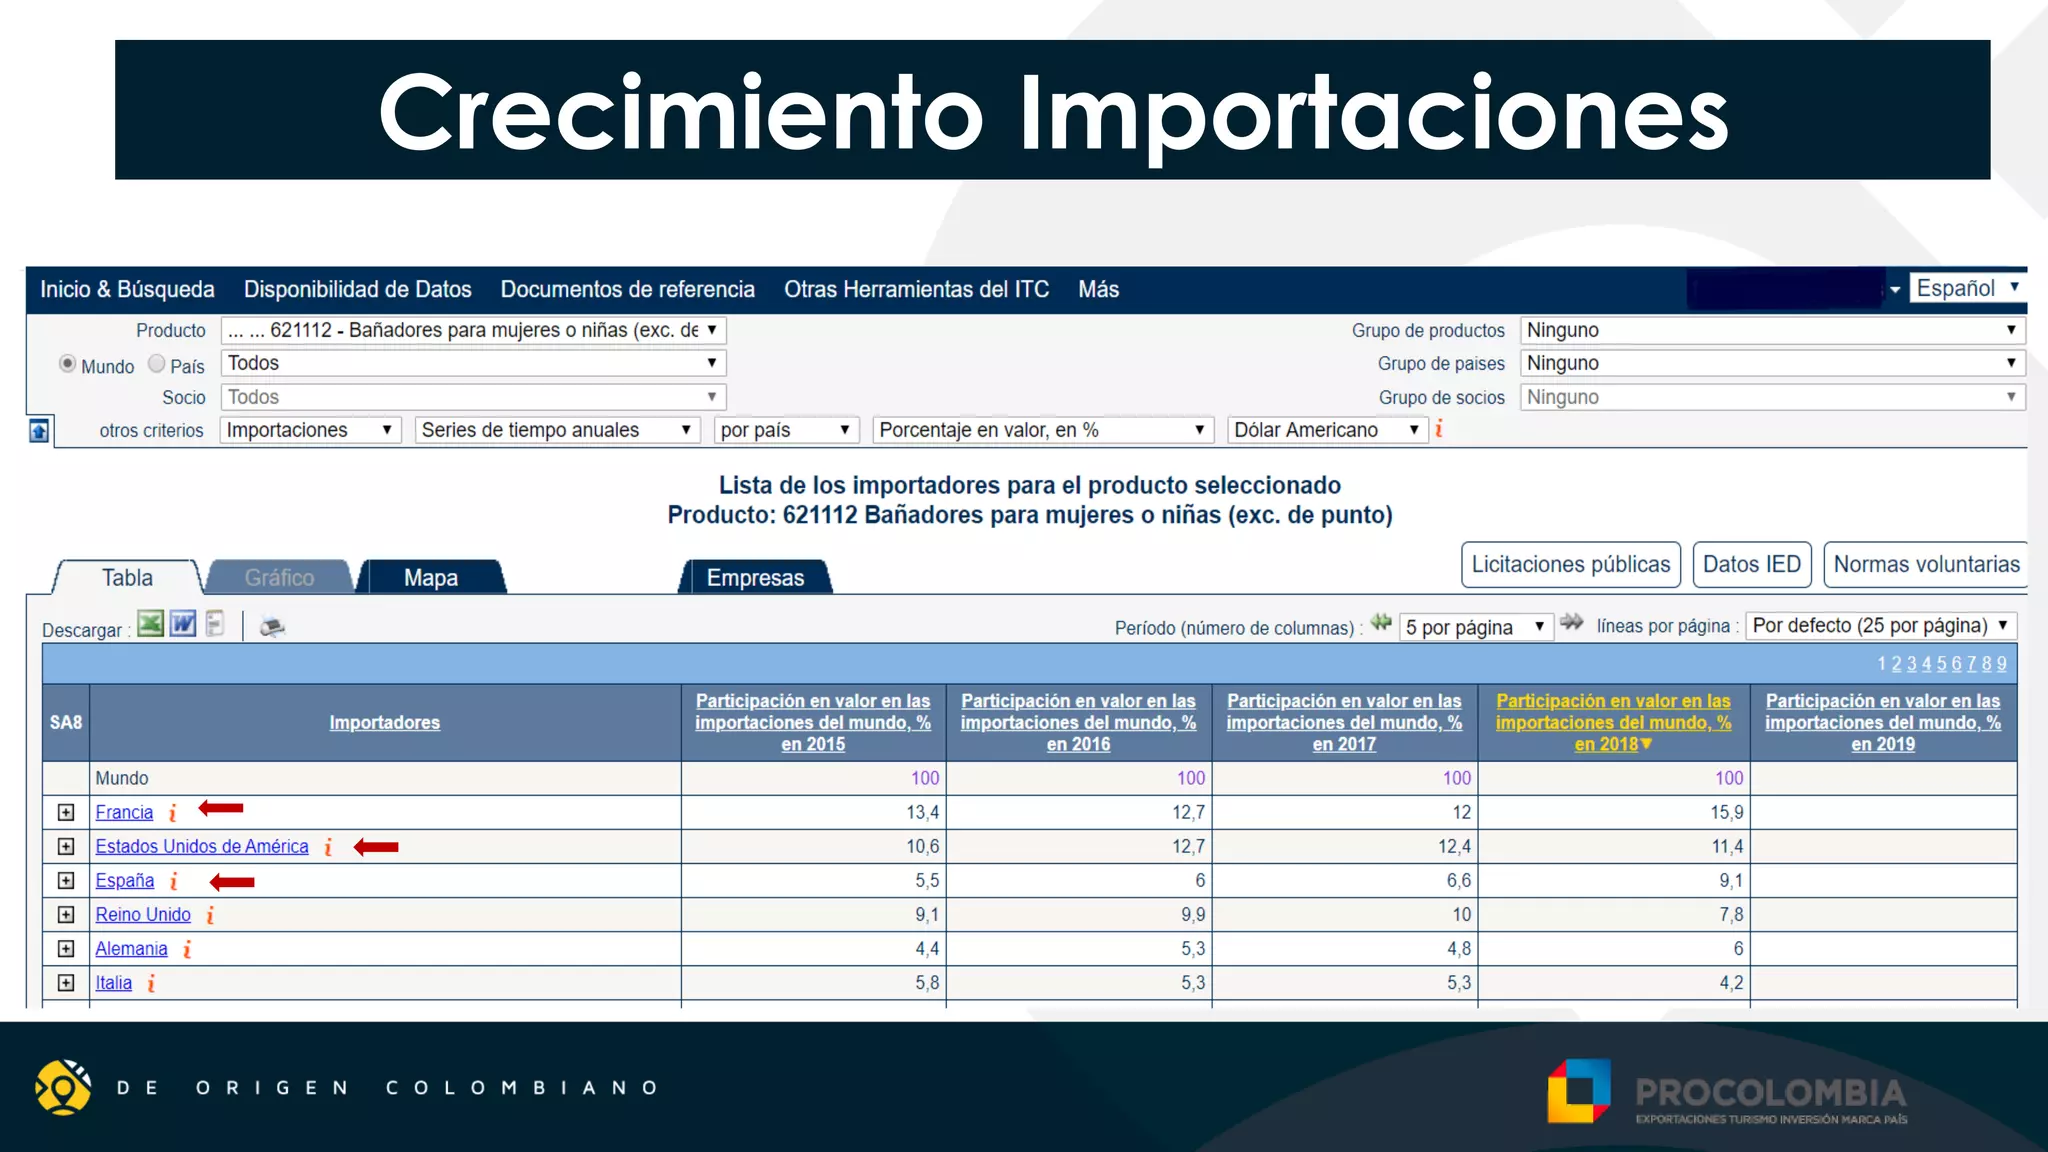
Task: Open the Reino Unido link
Action: point(143,915)
